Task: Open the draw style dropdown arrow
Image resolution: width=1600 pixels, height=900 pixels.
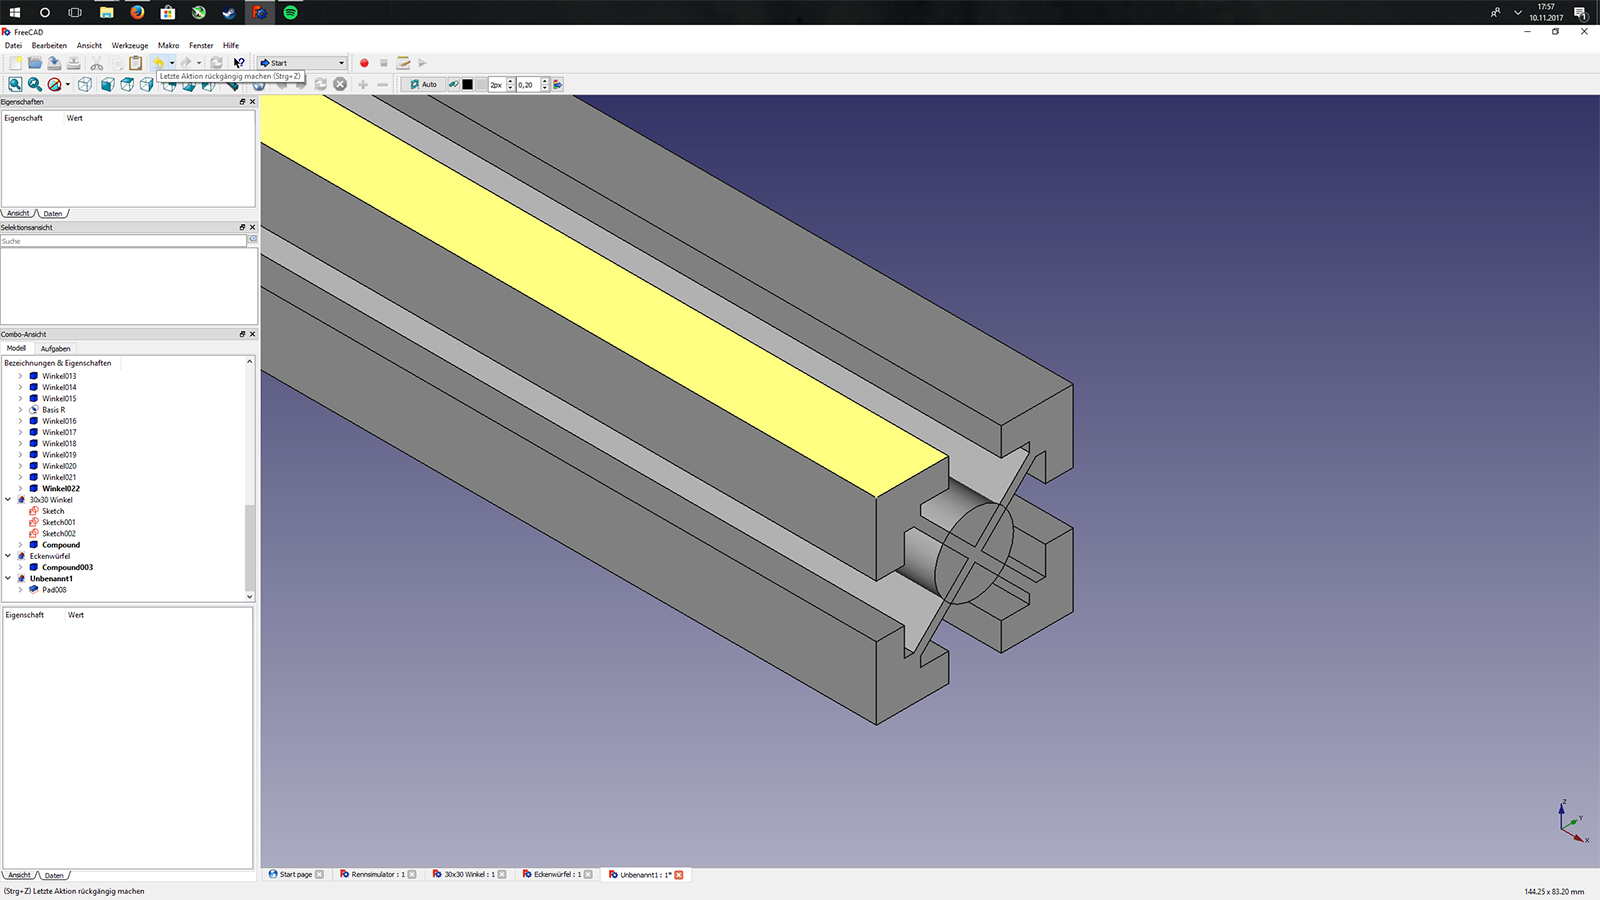Action: 68,85
